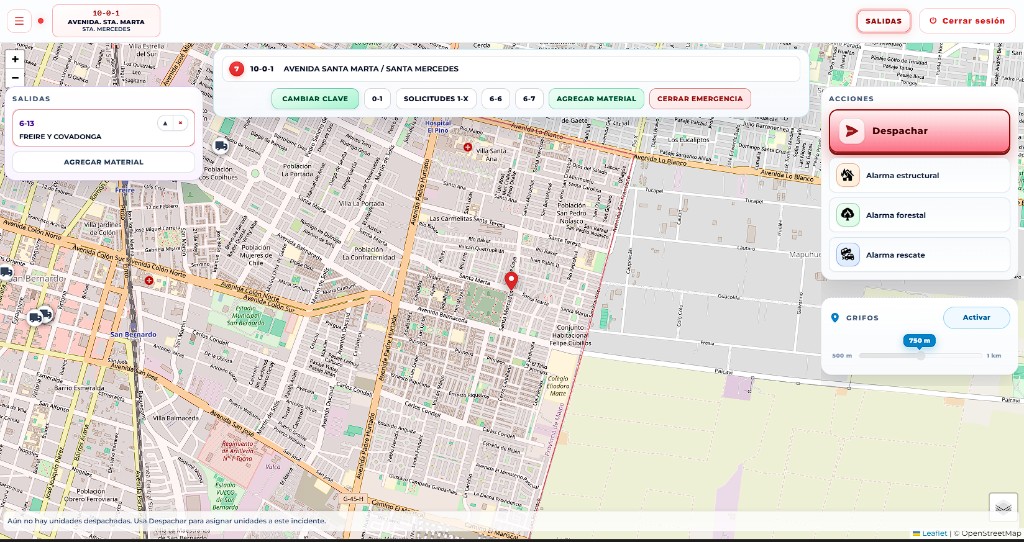Click the 'Aún no hay unidades despachadas' status message

click(x=167, y=521)
